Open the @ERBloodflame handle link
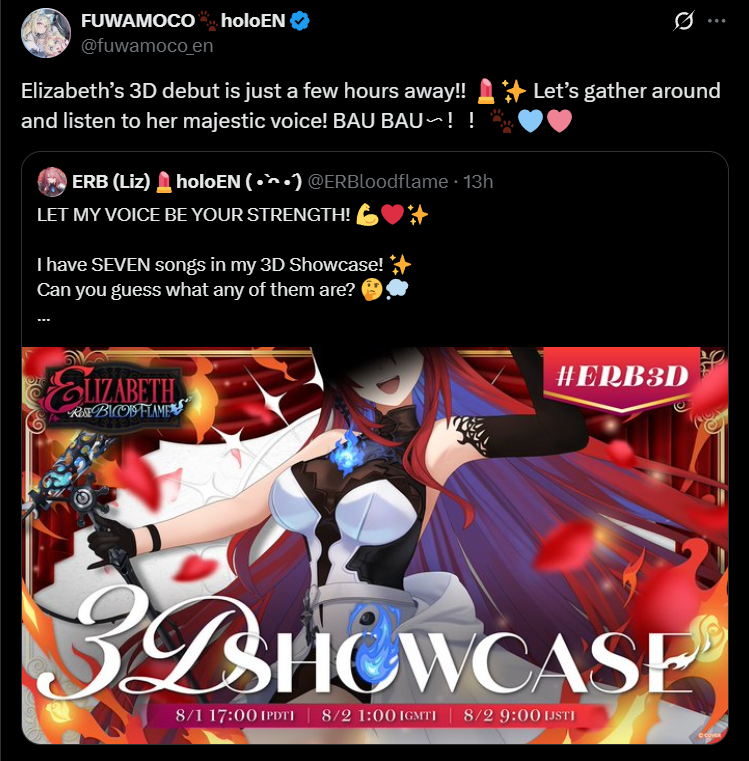Image resolution: width=749 pixels, height=761 pixels. 378,182
